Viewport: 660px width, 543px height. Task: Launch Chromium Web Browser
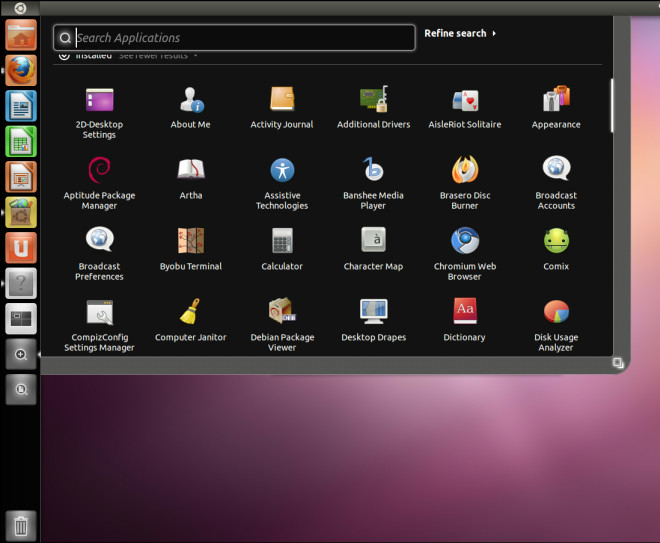pos(465,254)
